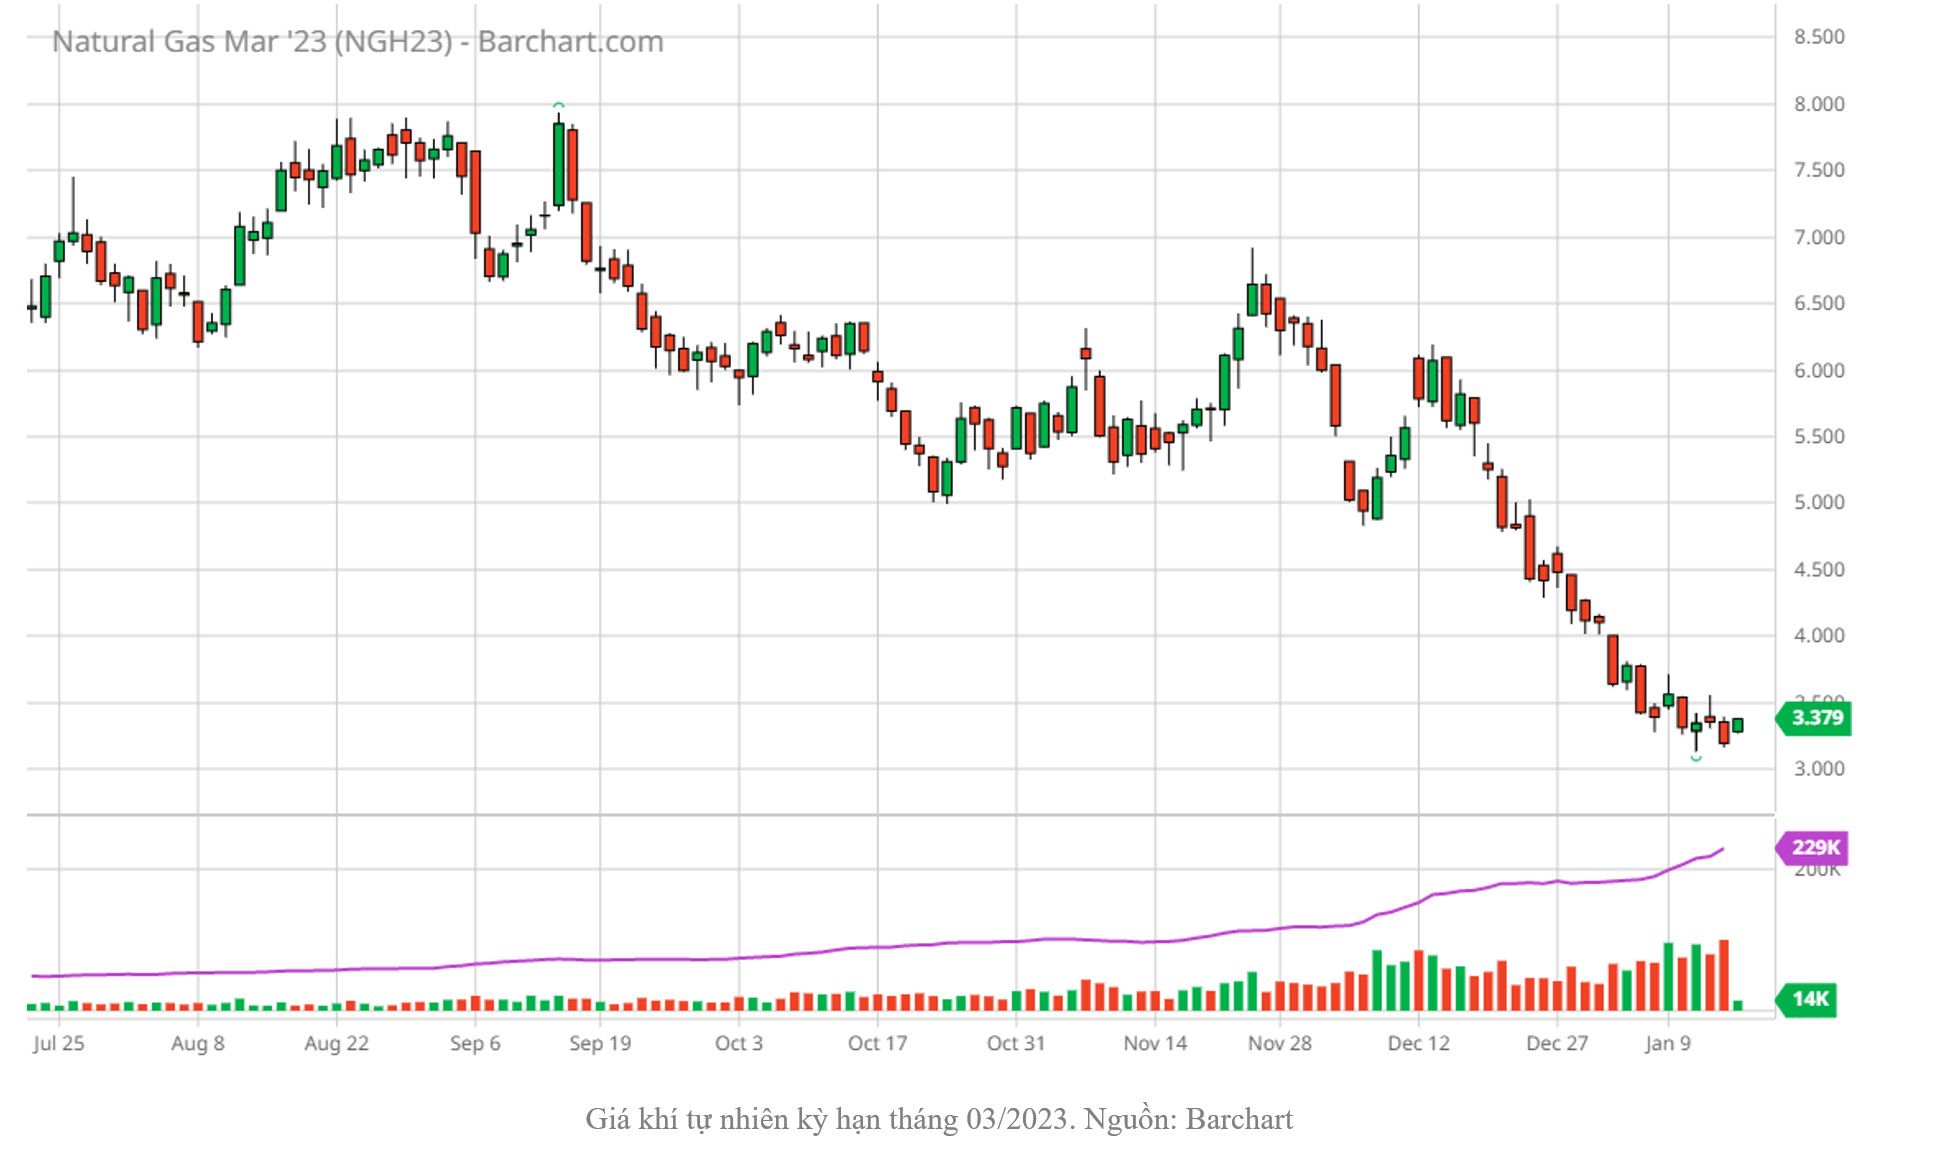Click the 3.000 price axis label
Screen dimensions: 1933x1152
[x=1819, y=768]
